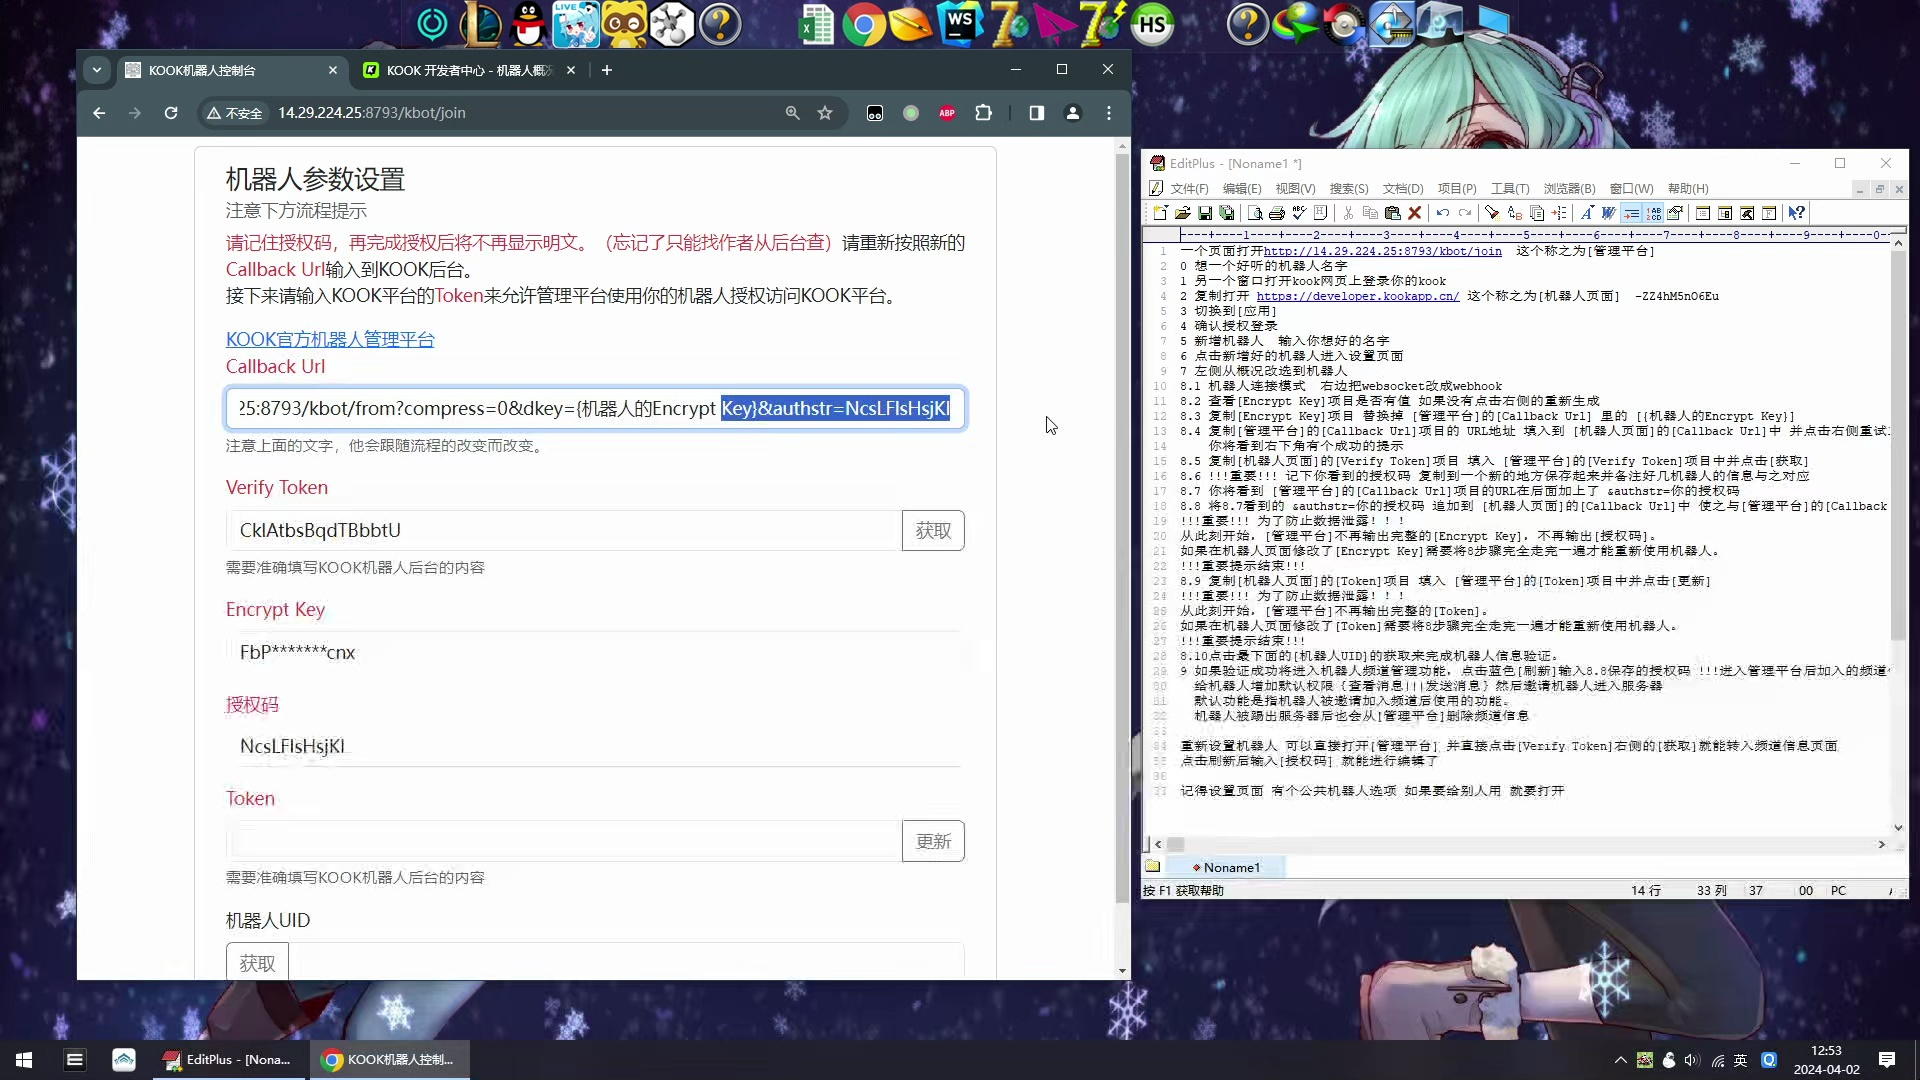Toggle line numbers display in EditPlus
1920x1080 pixels.
(1654, 213)
